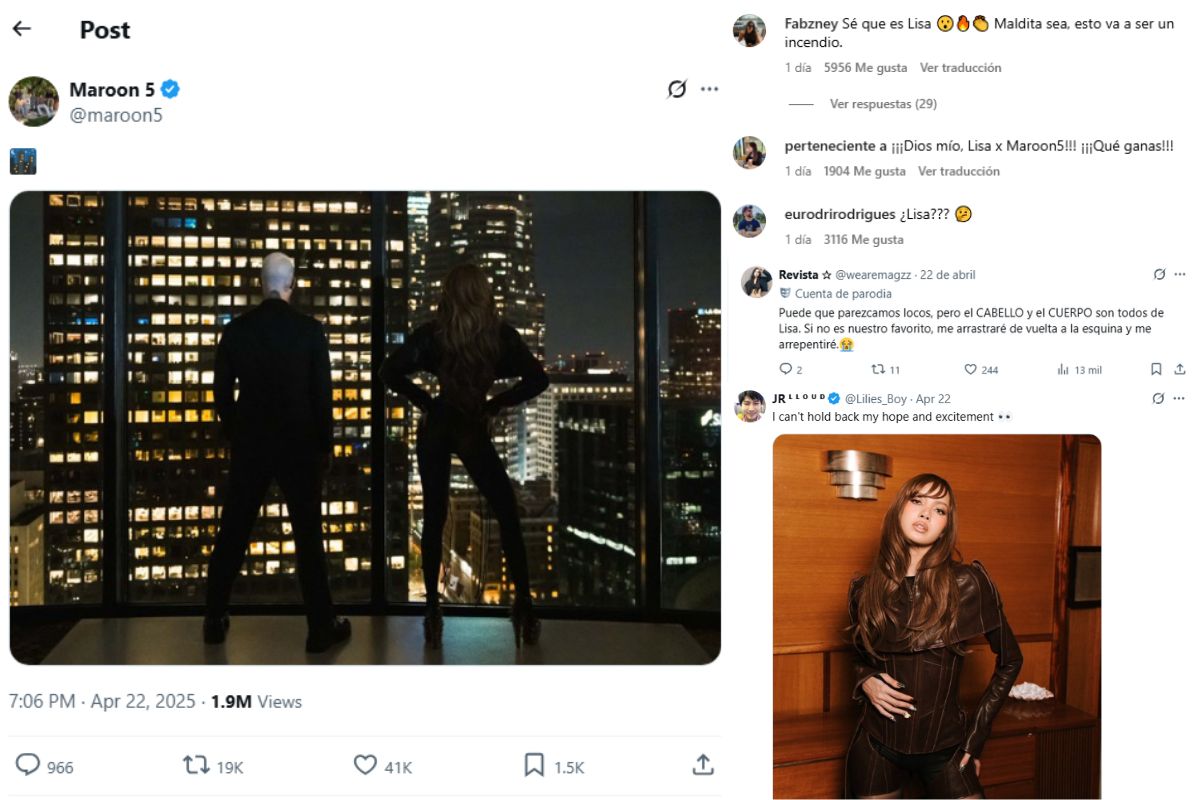Open more options on the Revista tweet
The width and height of the screenshot is (1200, 800).
click(x=1180, y=274)
